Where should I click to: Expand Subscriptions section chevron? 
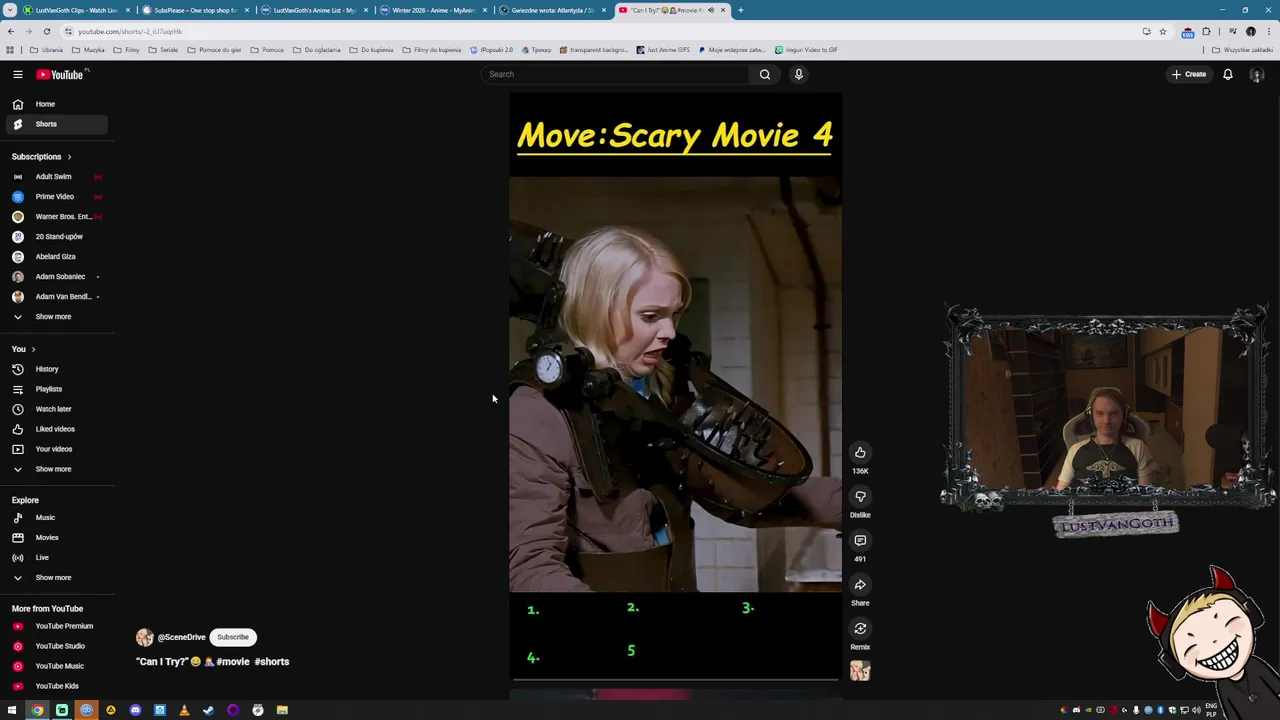[69, 157]
